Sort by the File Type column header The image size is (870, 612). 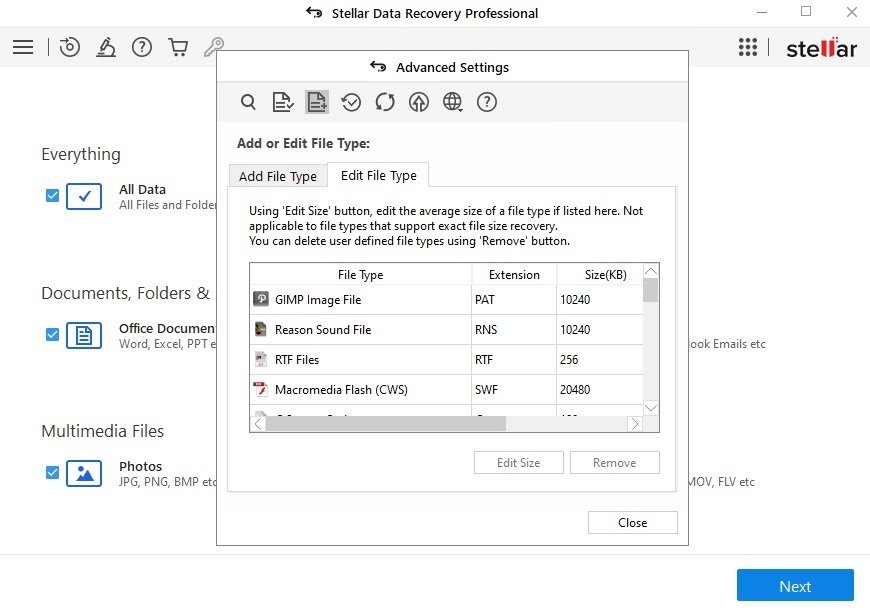point(361,275)
